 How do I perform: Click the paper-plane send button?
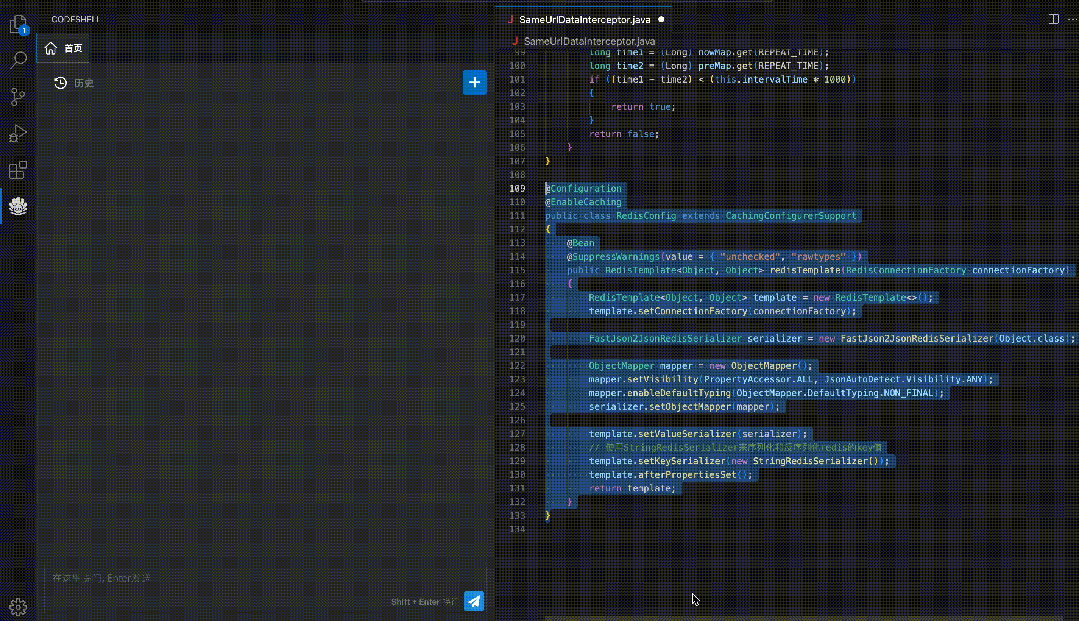pos(473,601)
